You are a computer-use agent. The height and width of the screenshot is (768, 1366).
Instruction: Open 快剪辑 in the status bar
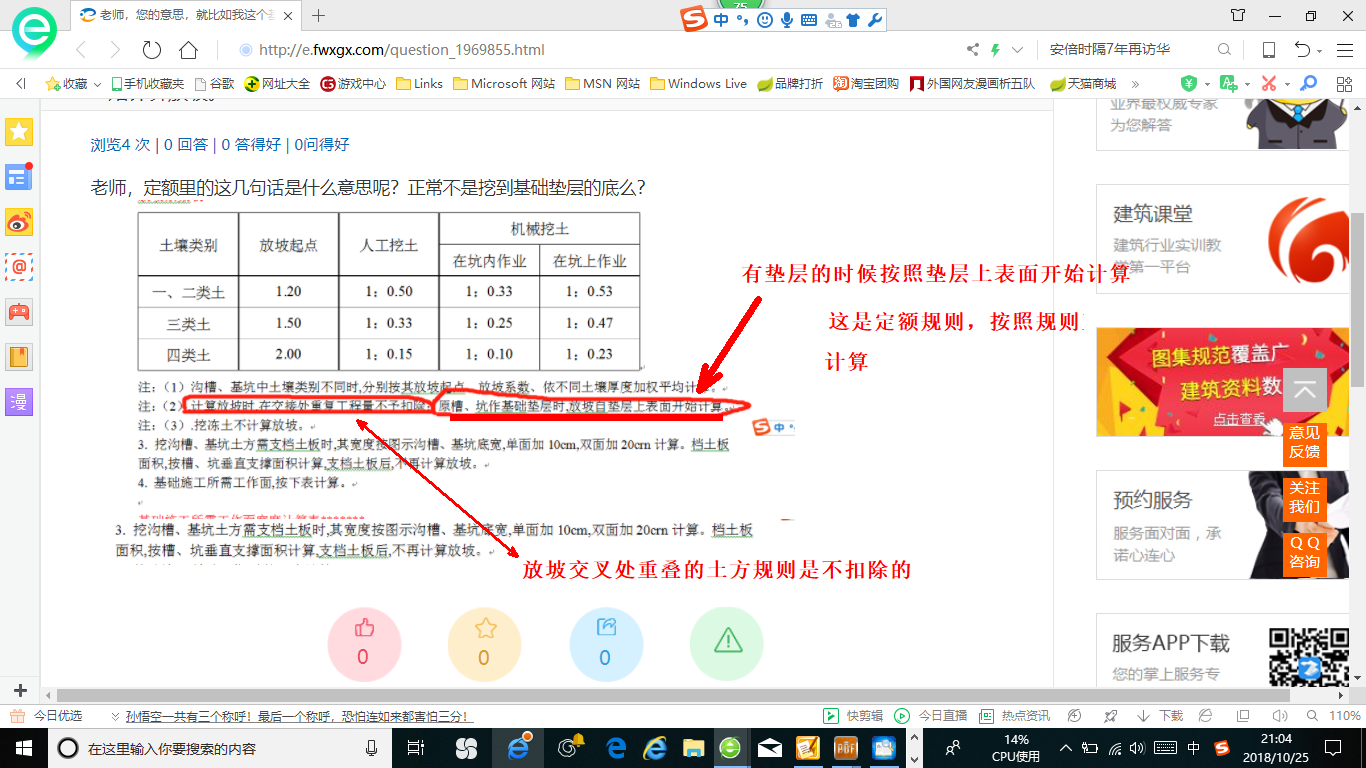coord(853,716)
